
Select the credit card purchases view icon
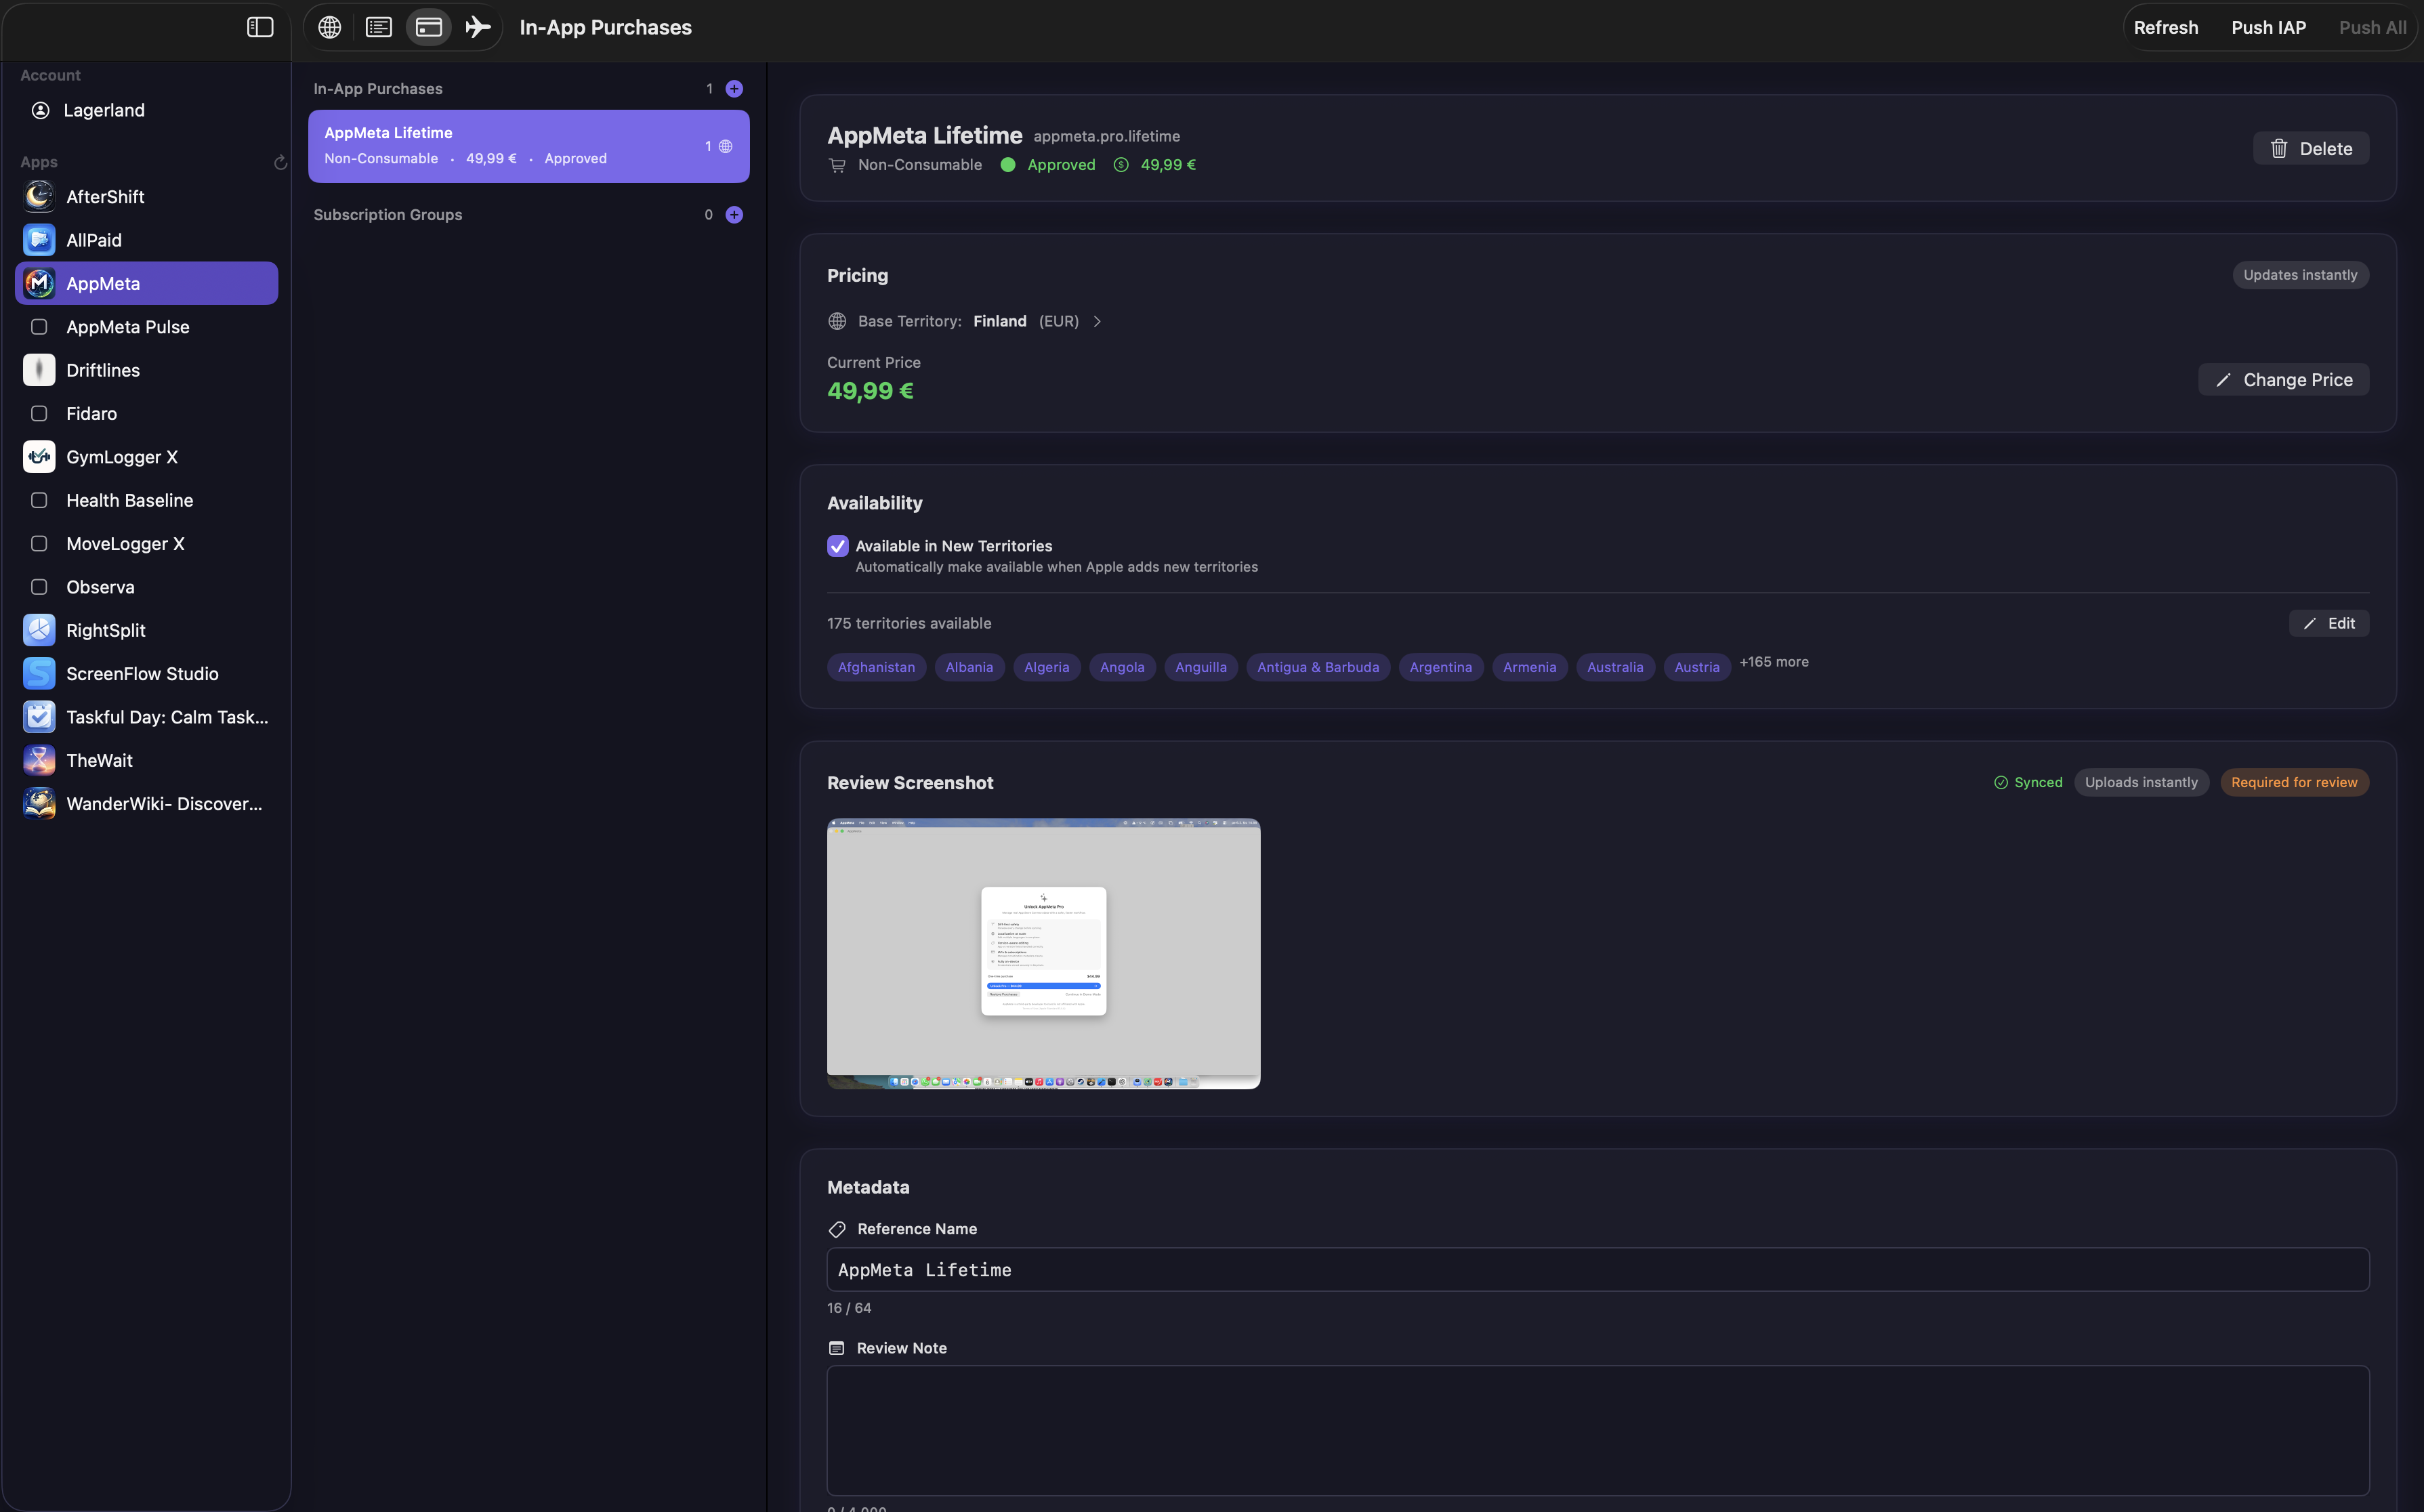pos(428,27)
